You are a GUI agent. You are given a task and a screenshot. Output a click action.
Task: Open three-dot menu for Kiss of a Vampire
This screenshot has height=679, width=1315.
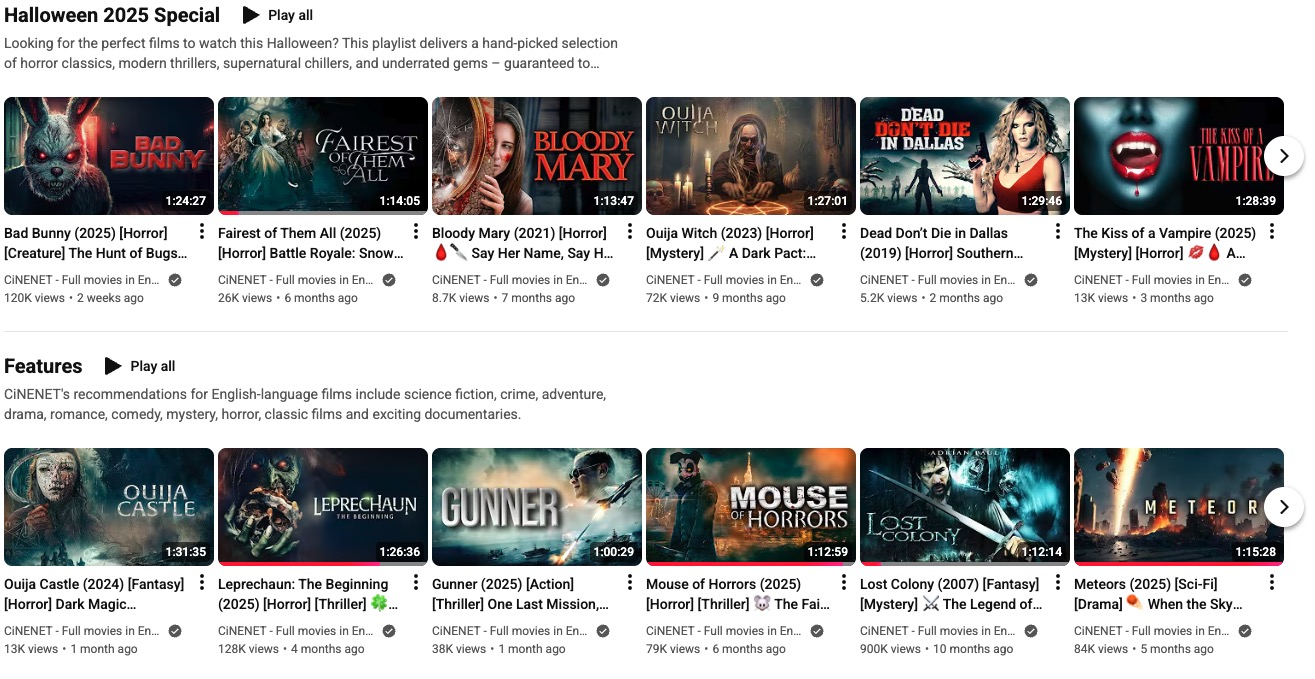1272,232
